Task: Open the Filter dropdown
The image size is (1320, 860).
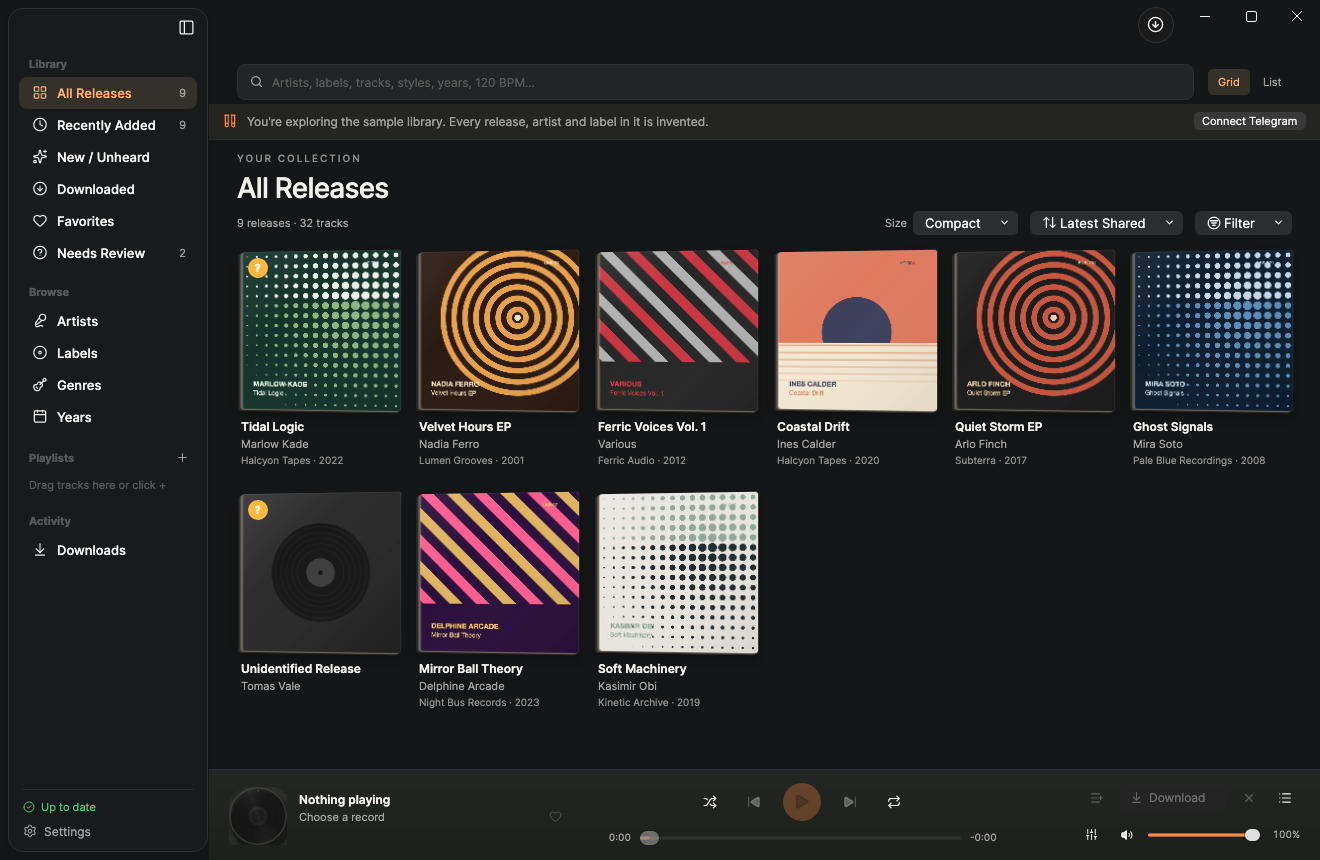Action: (x=1243, y=223)
